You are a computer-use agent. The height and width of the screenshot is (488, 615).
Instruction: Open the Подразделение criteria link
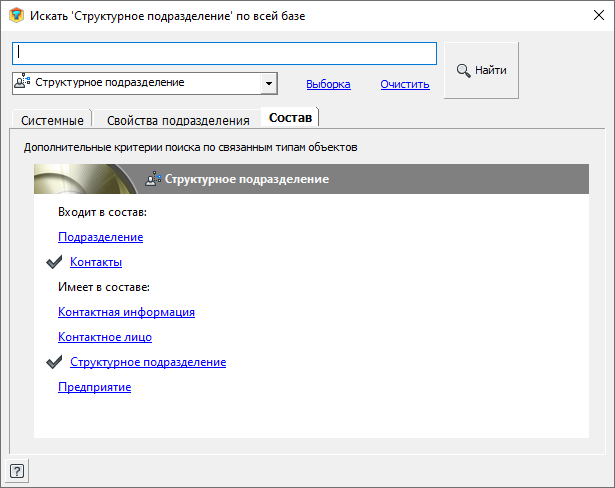(x=100, y=237)
